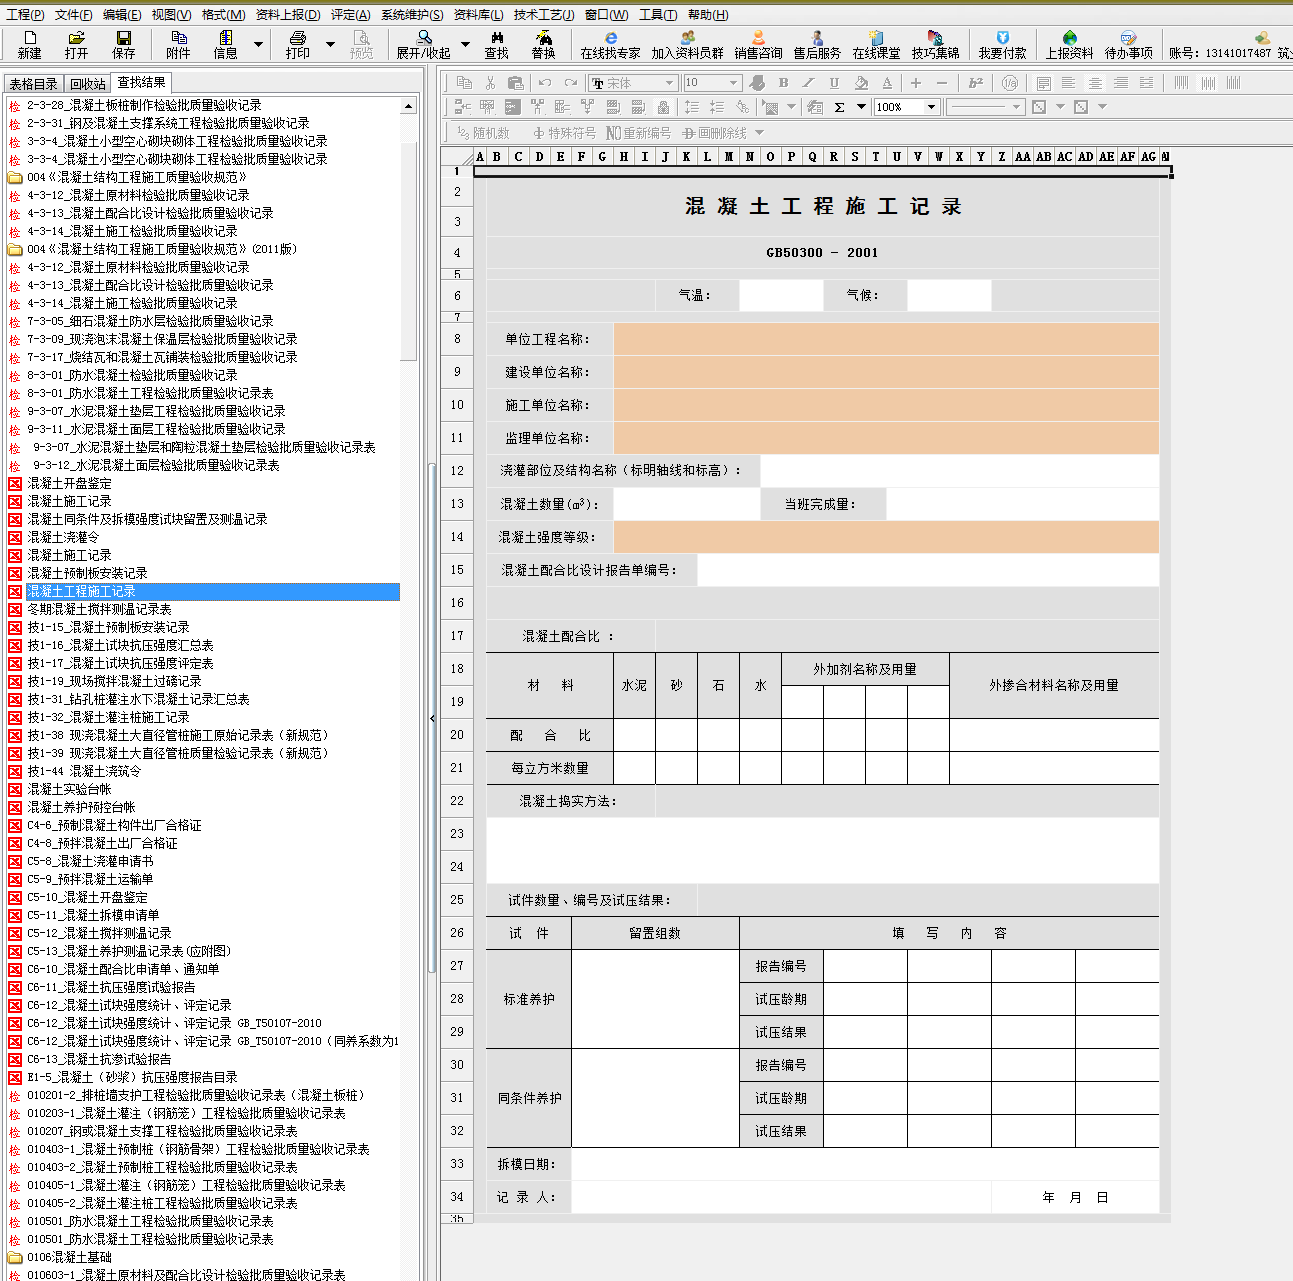Image resolution: width=1293 pixels, height=1281 pixels.
Task: Open the dropdown arrow beside Sigma
Action: click(x=861, y=107)
